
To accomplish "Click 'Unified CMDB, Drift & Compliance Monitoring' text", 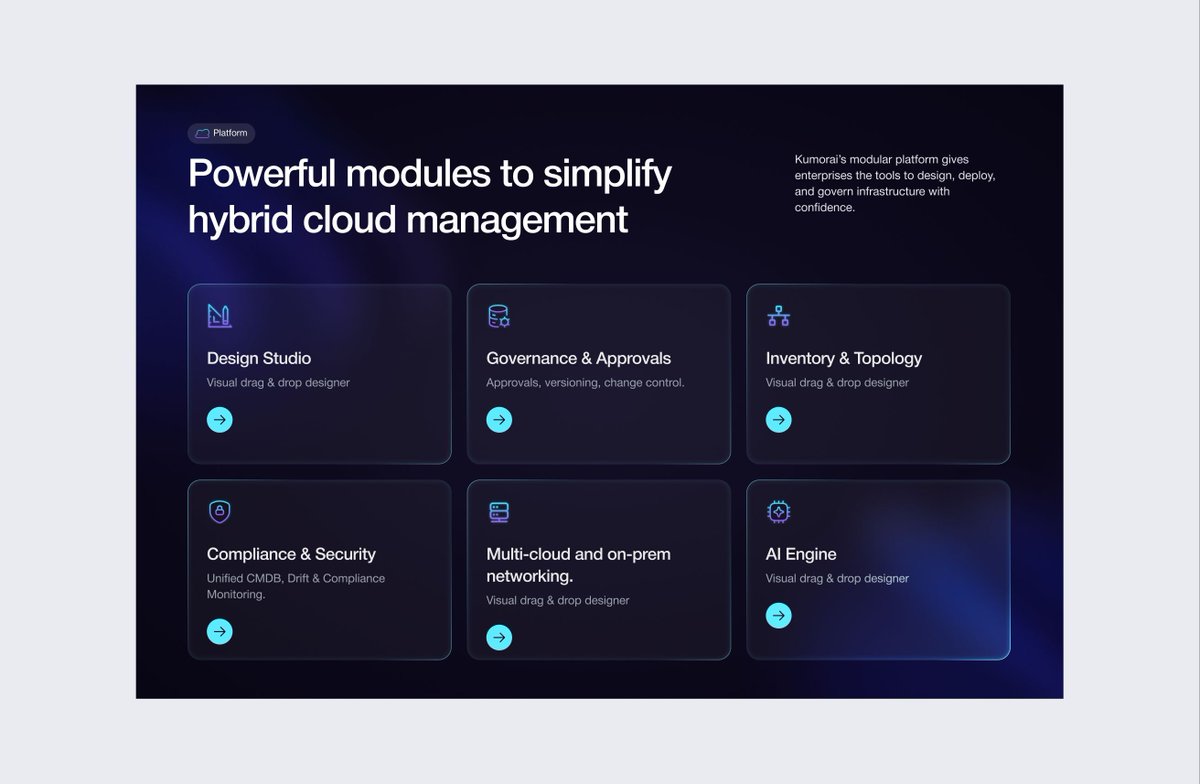I will coord(296,586).
